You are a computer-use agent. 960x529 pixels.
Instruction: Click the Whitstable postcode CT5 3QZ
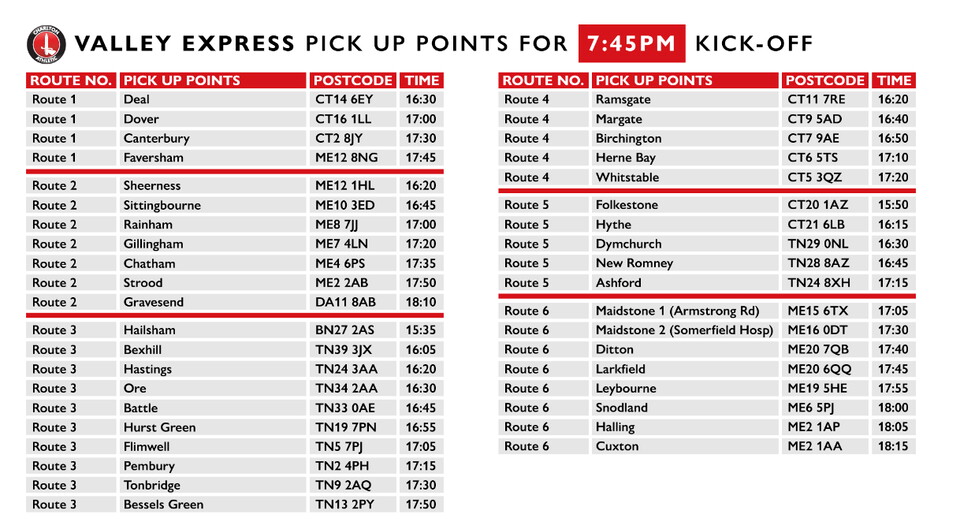(x=815, y=177)
